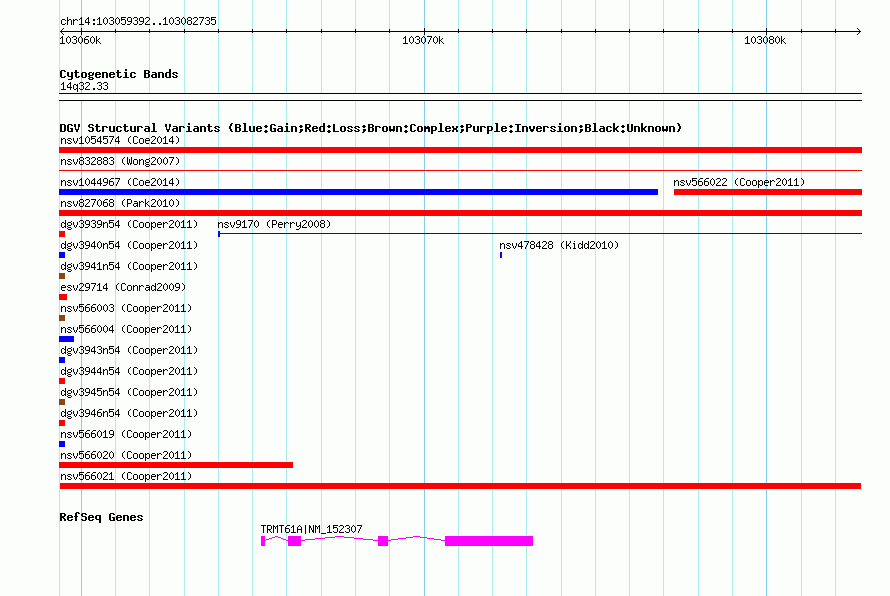Click the dgv3939n54 red square marker
This screenshot has height=596, width=890.
click(62, 234)
